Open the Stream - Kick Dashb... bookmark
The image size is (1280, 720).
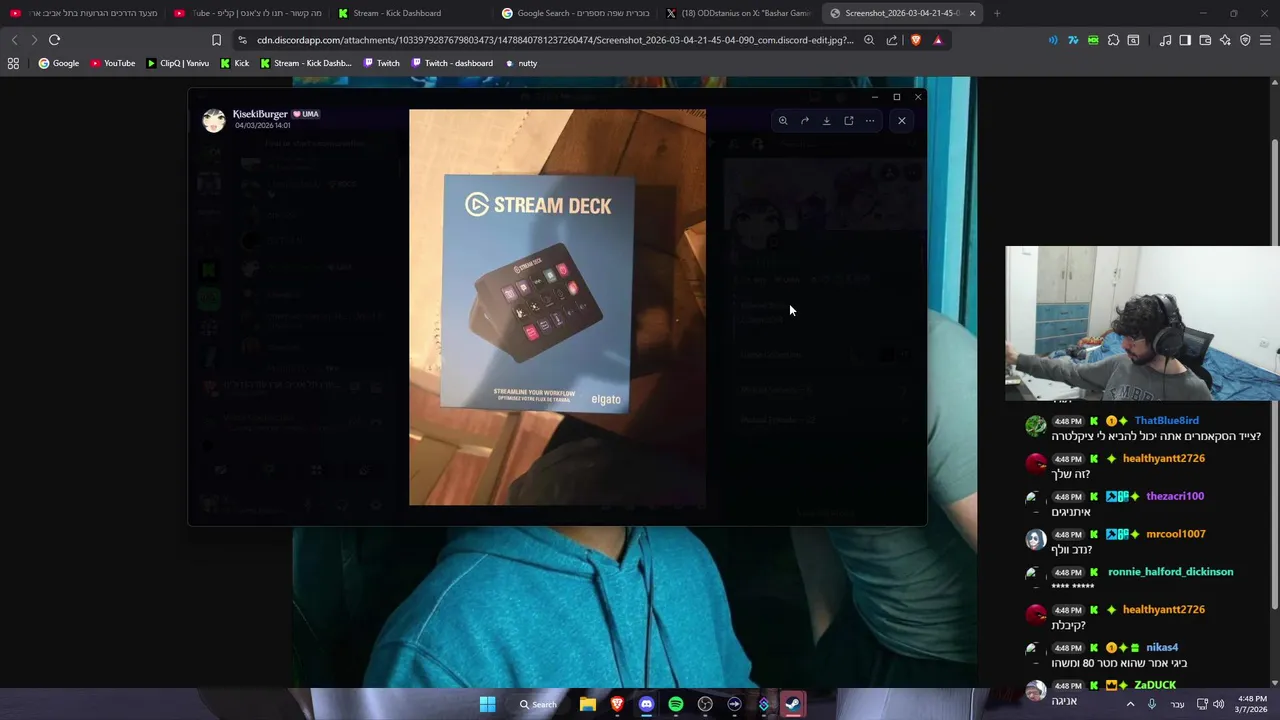(306, 63)
